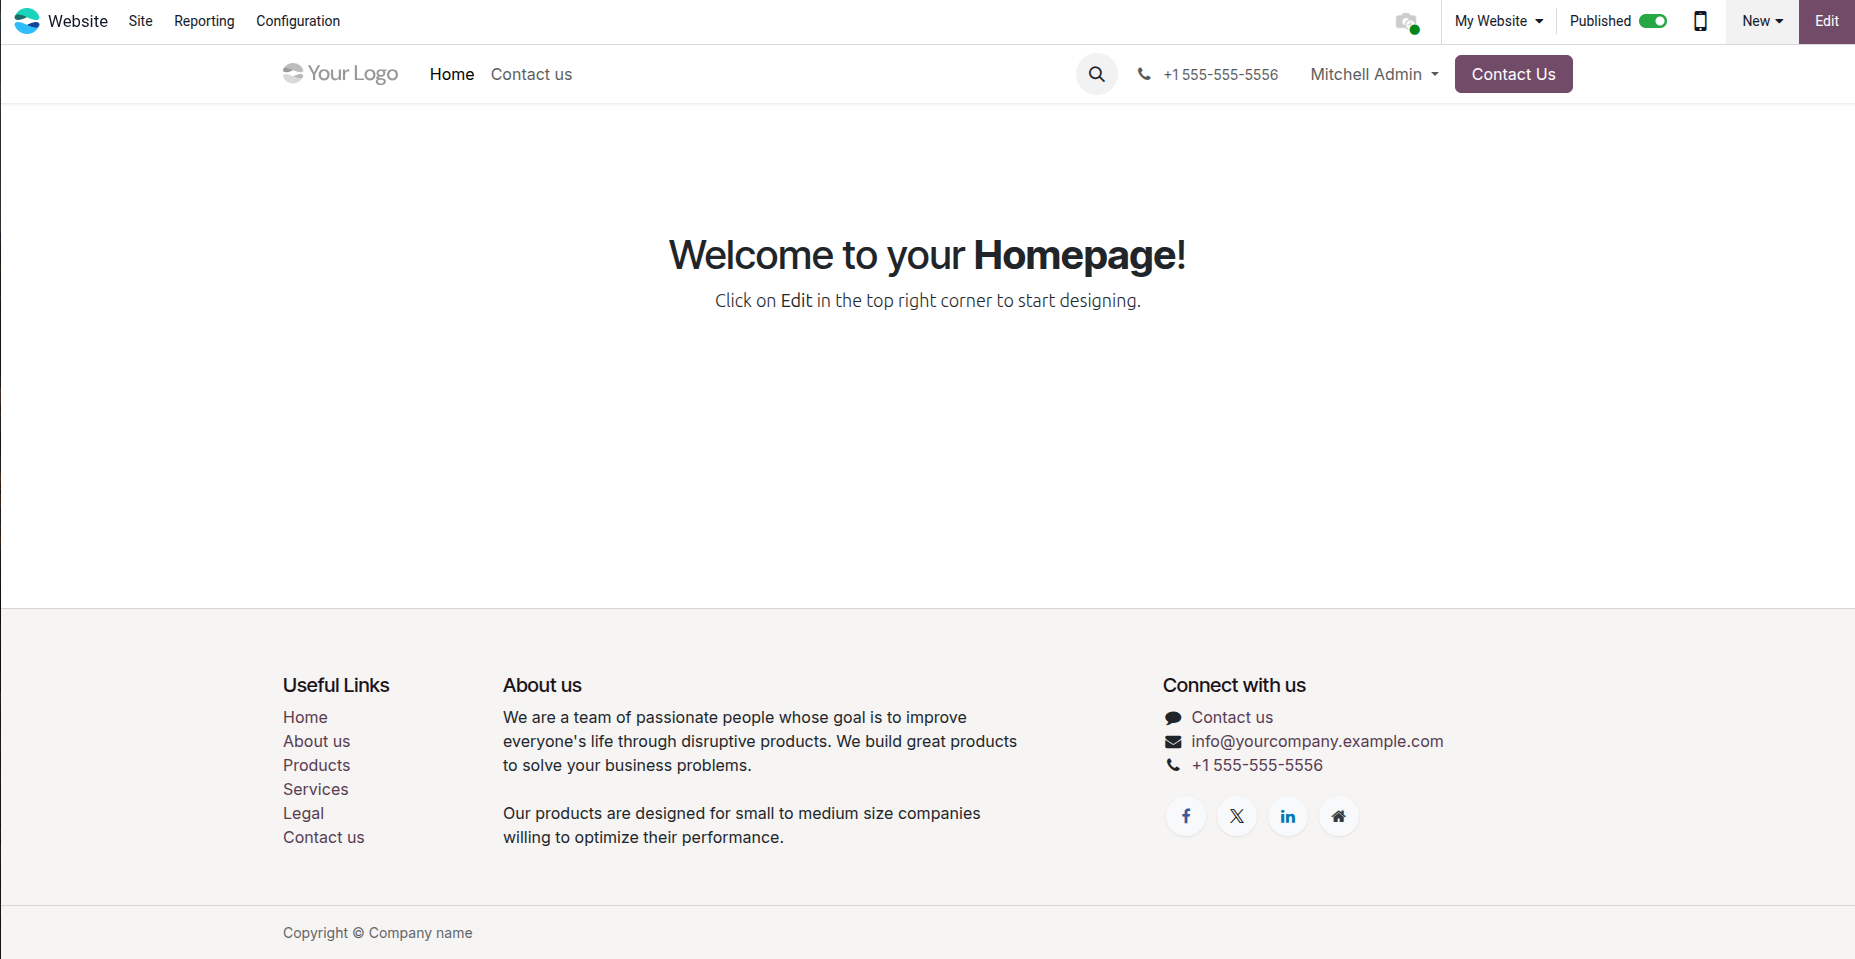
Task: Open the X (Twitter) social icon
Action: (x=1237, y=816)
